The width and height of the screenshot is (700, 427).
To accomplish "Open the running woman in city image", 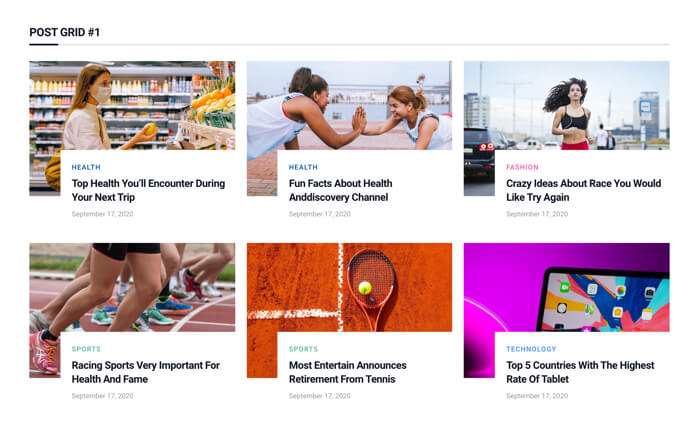I will (x=567, y=105).
